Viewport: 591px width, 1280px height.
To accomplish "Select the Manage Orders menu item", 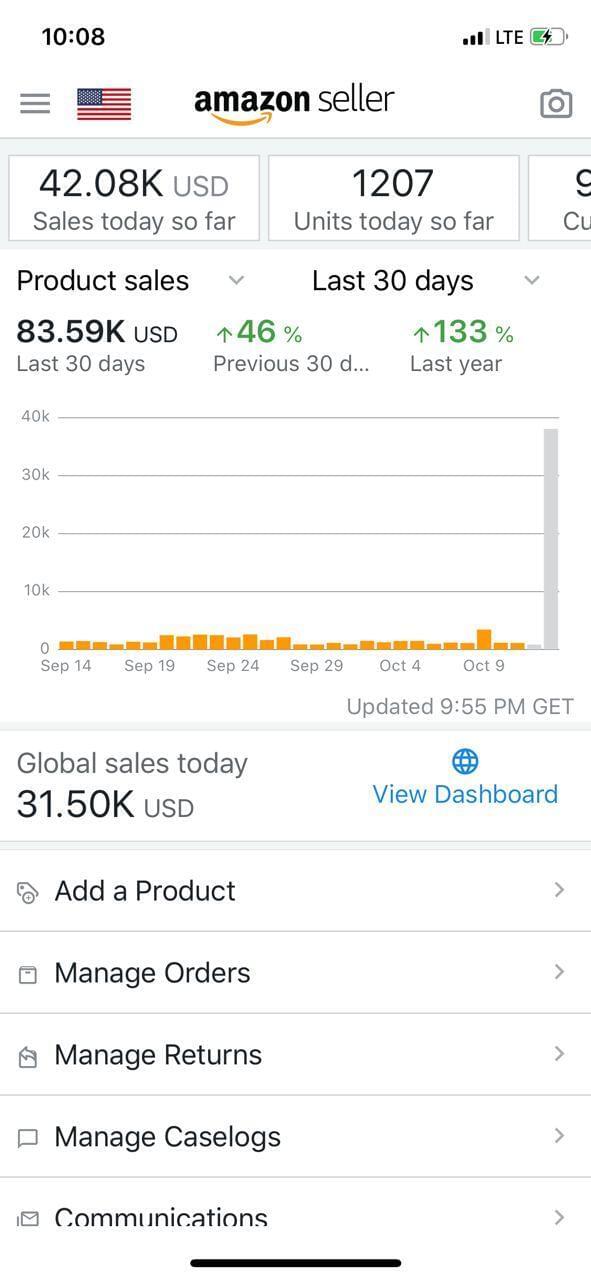I will pos(295,972).
